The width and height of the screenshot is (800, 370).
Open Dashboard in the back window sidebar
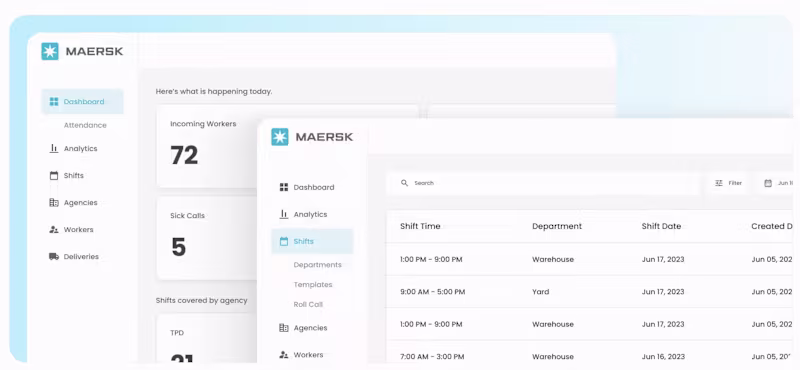83,102
